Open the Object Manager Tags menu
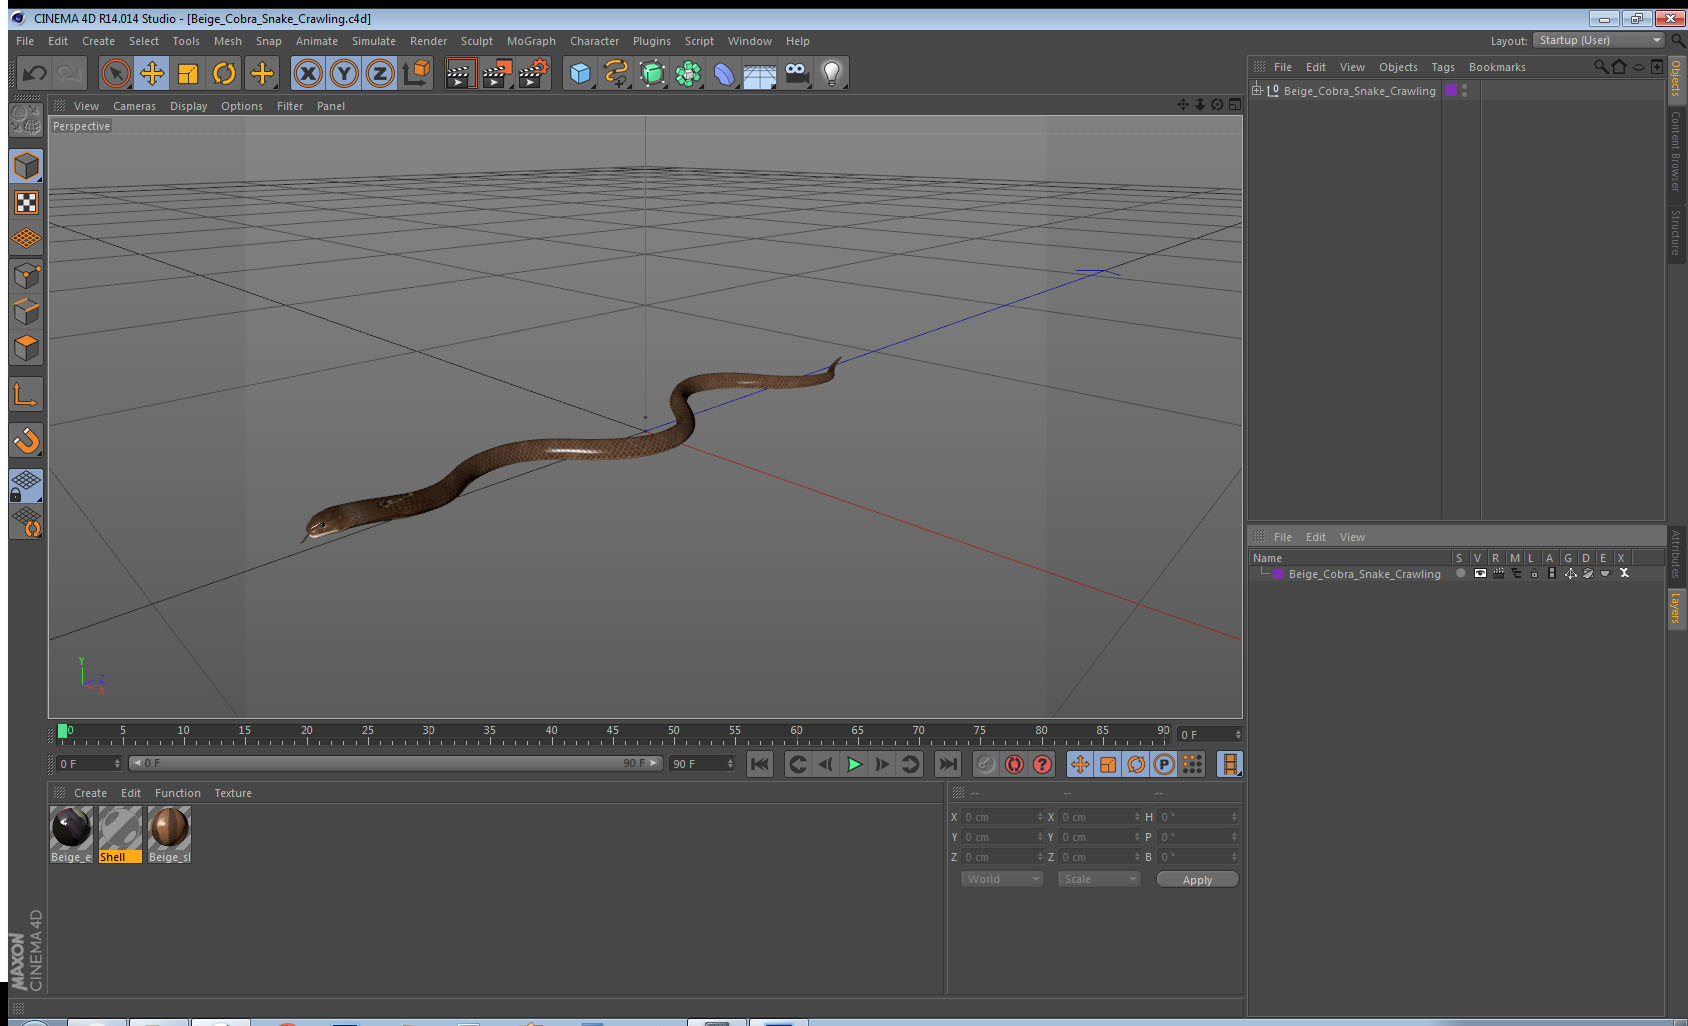 1443,67
